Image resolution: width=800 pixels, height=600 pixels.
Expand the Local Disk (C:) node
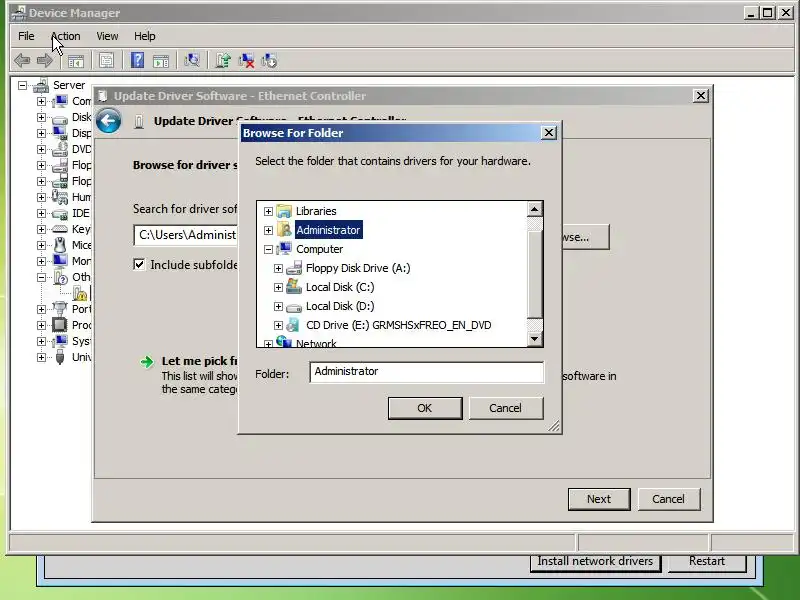278,287
